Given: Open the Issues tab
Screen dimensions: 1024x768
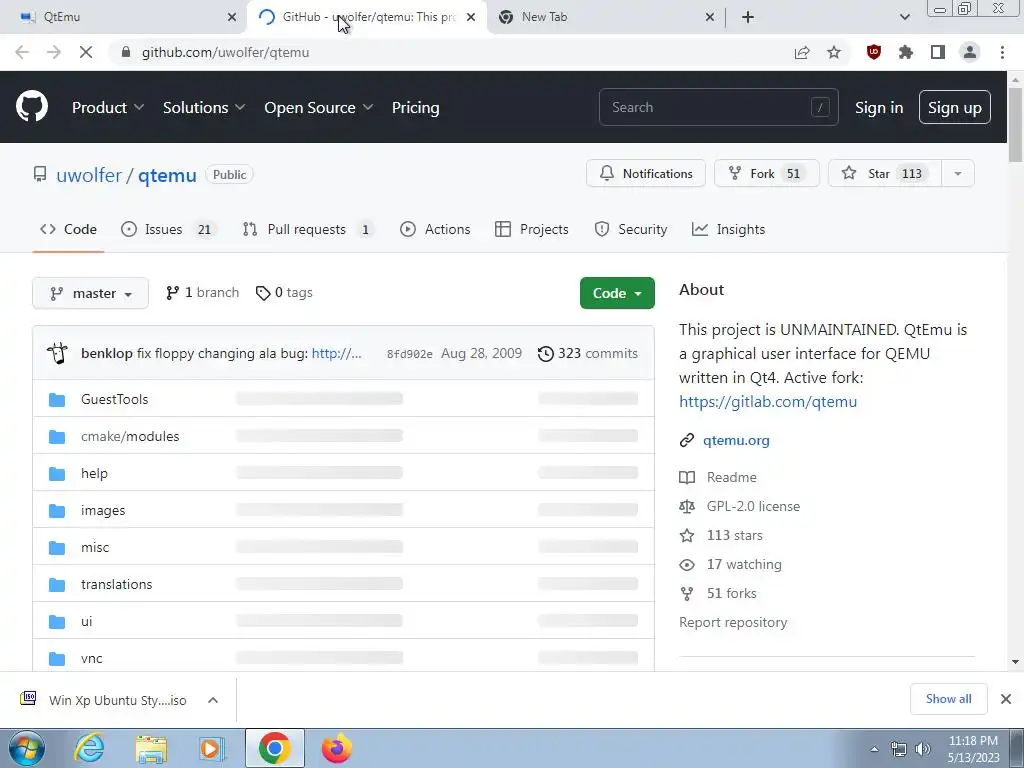Looking at the screenshot, I should tap(167, 229).
